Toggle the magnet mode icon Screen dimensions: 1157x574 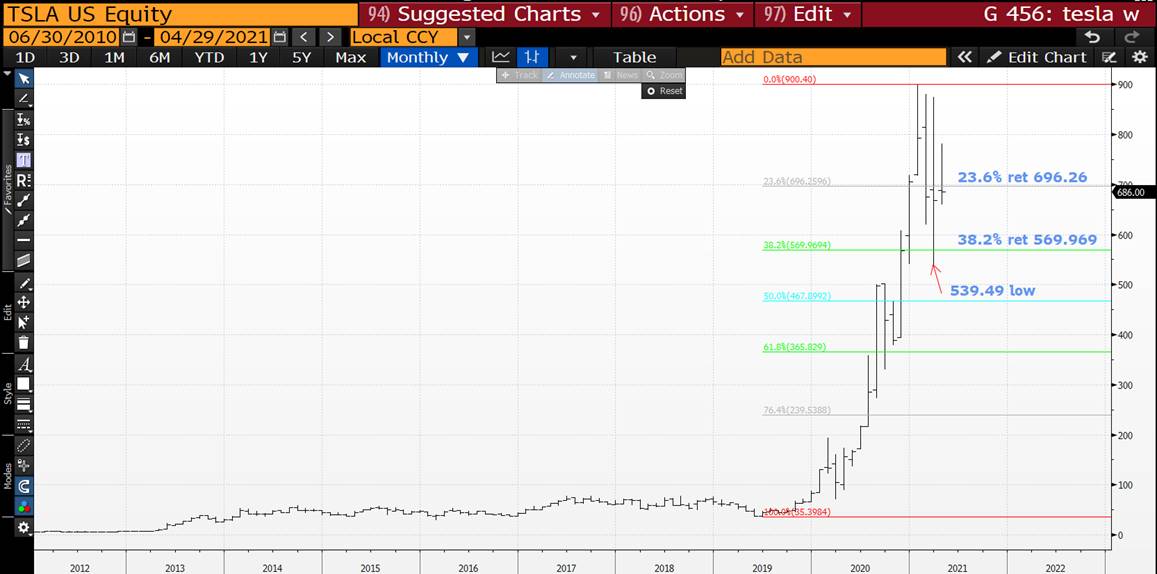(24, 485)
